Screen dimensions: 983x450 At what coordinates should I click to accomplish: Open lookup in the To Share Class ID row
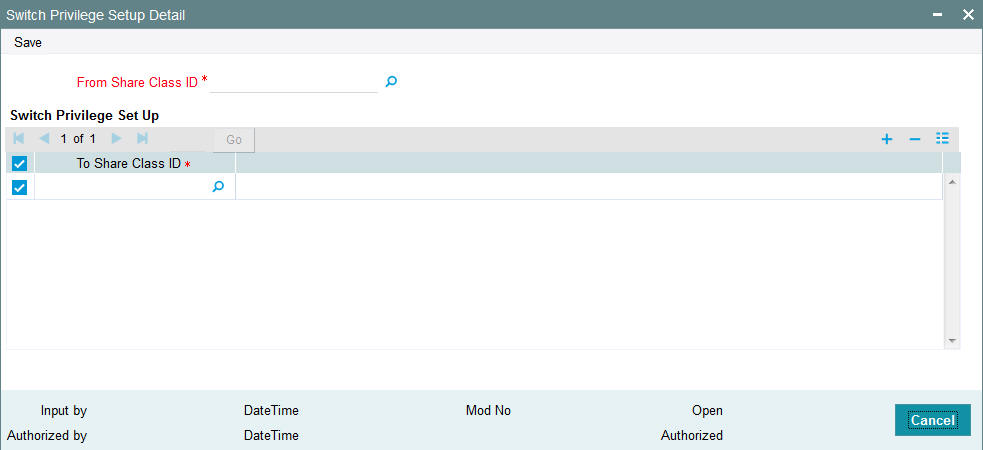point(218,186)
